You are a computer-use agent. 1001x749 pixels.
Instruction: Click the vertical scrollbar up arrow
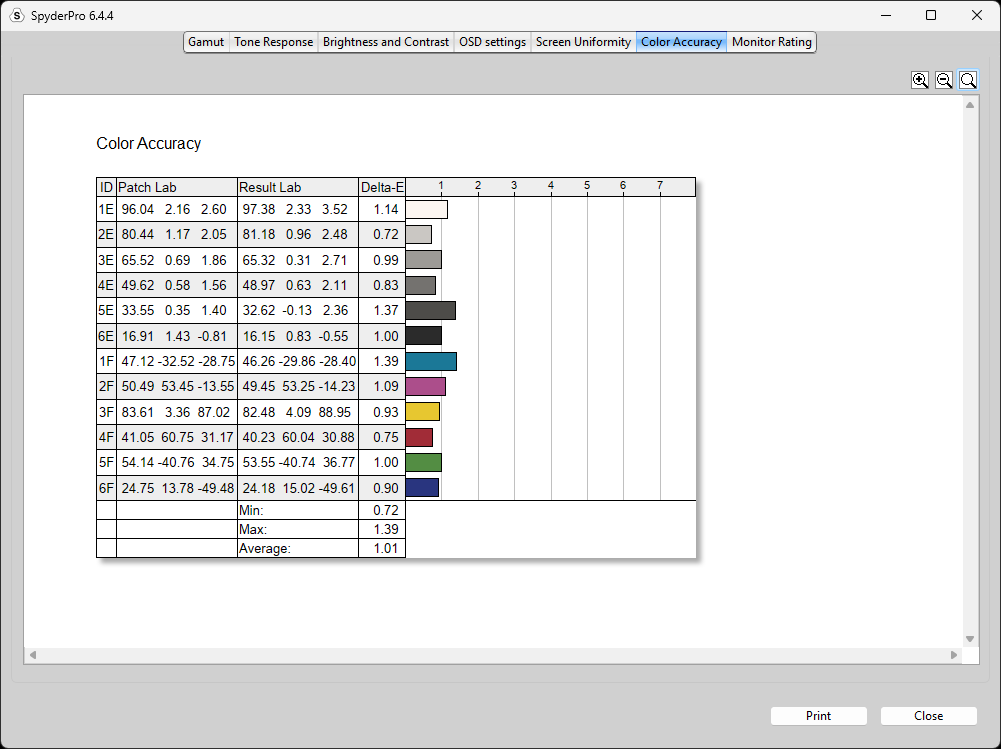pyautogui.click(x=970, y=105)
